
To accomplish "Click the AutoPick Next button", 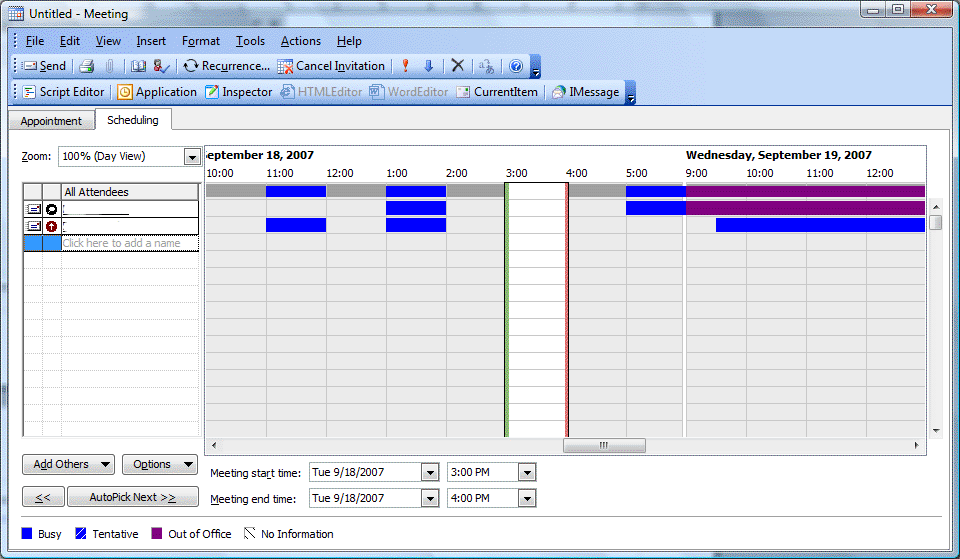I will pyautogui.click(x=132, y=497).
